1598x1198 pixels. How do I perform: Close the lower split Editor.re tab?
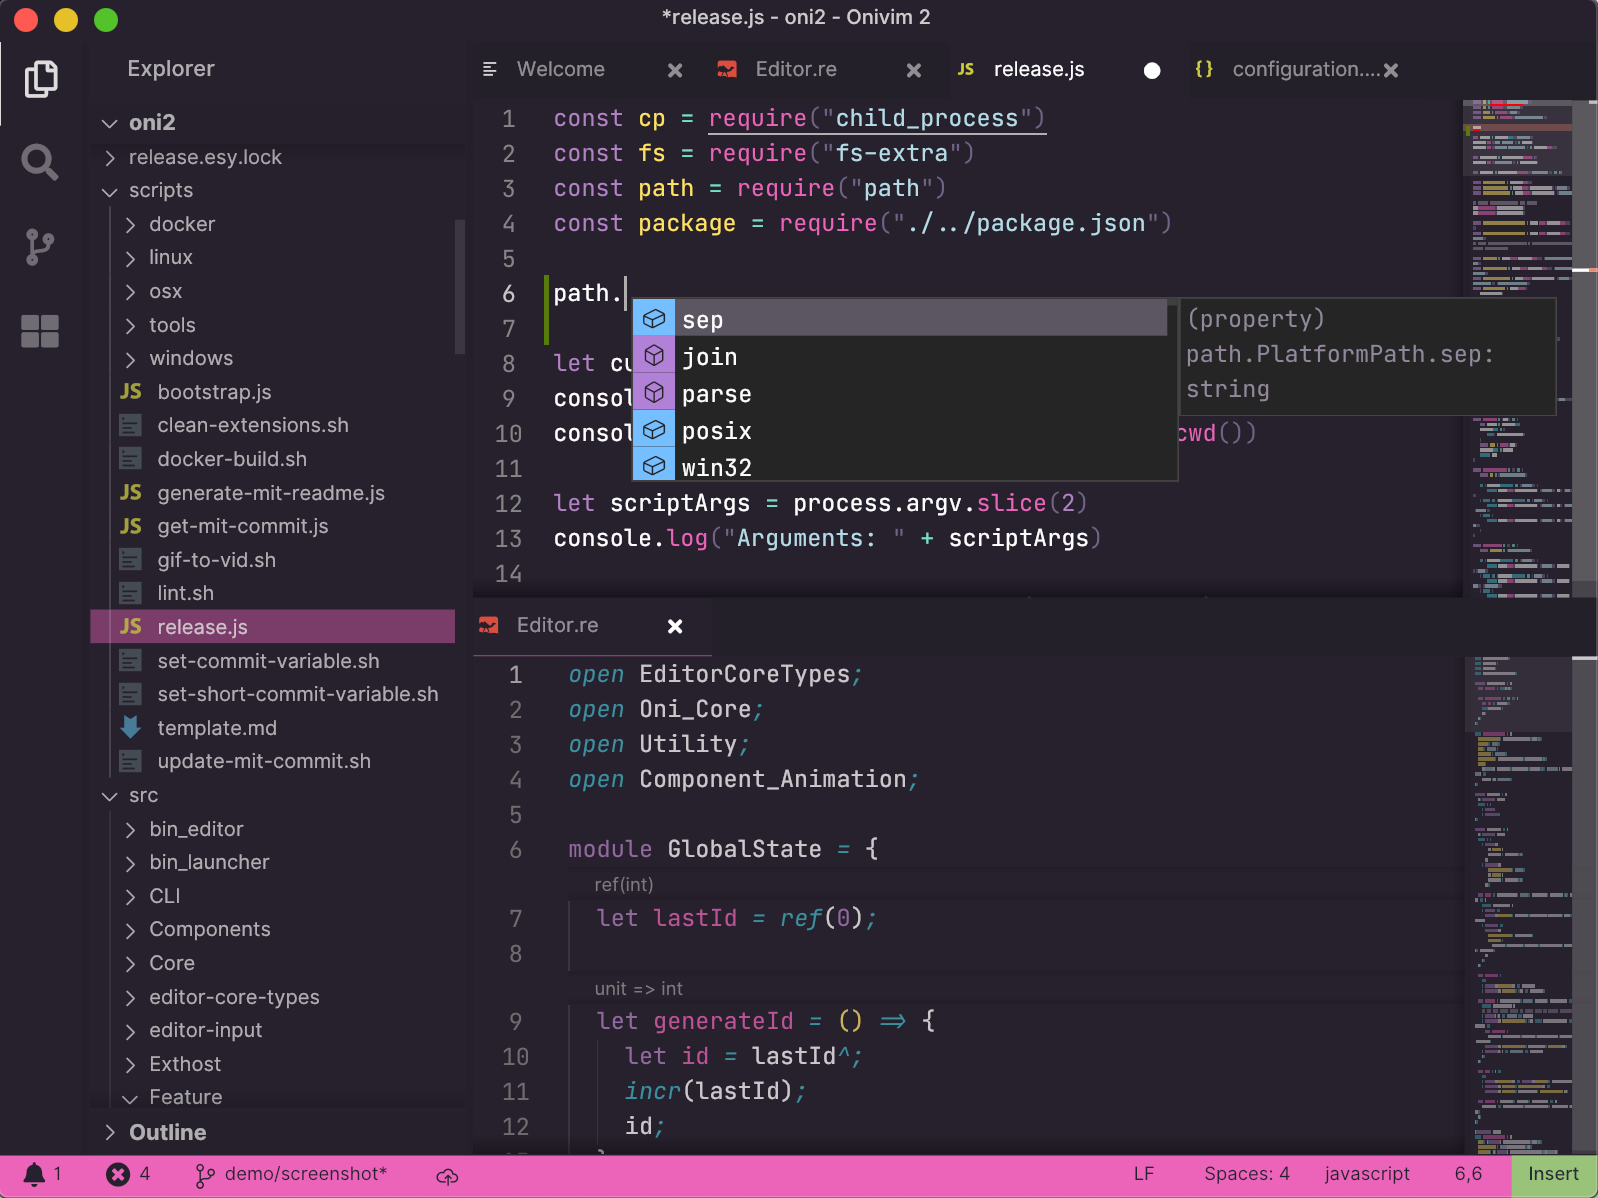pos(675,626)
